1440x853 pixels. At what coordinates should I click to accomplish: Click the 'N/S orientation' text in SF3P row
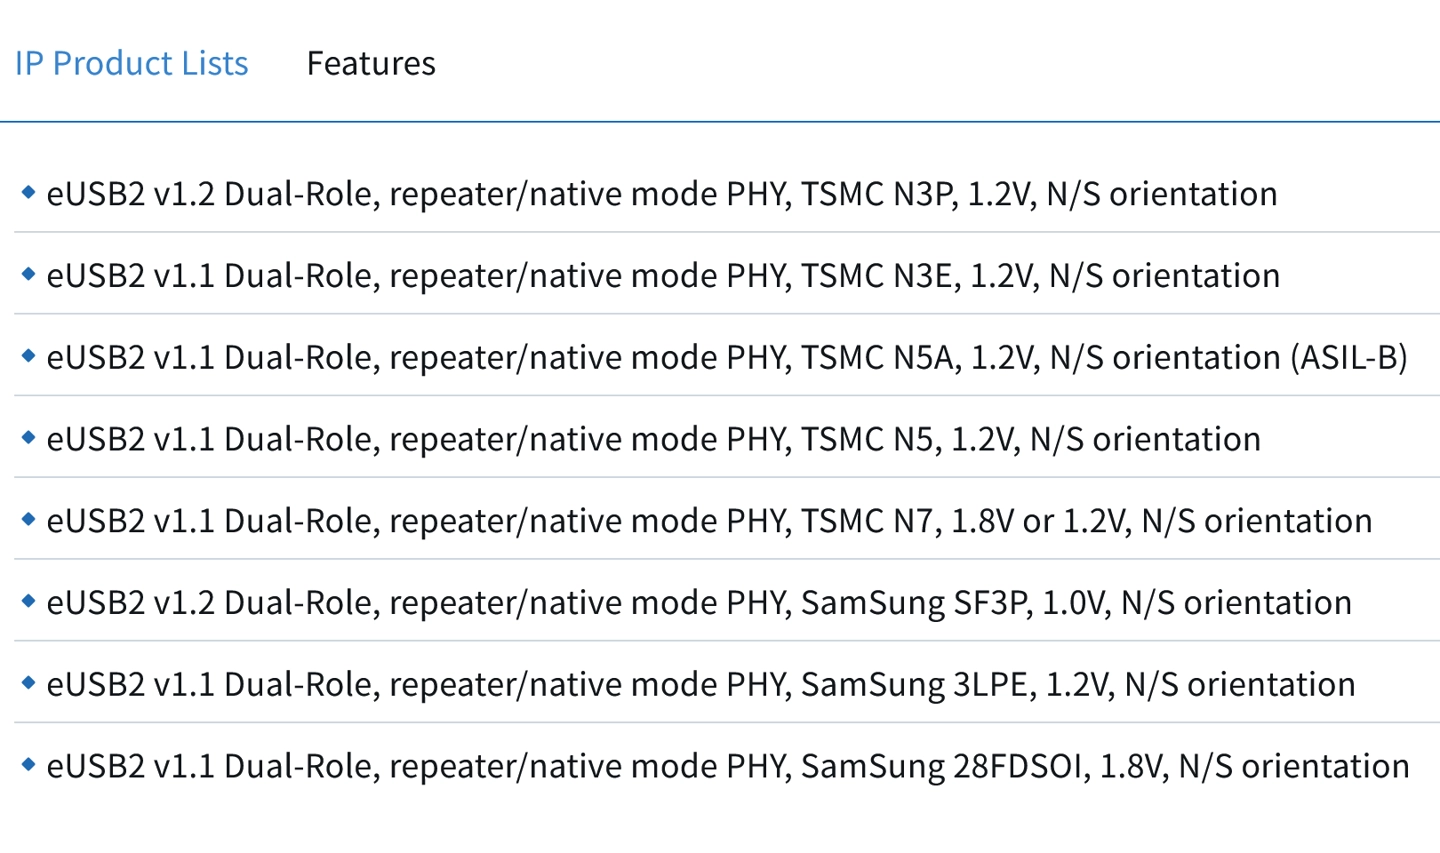(x=1236, y=603)
